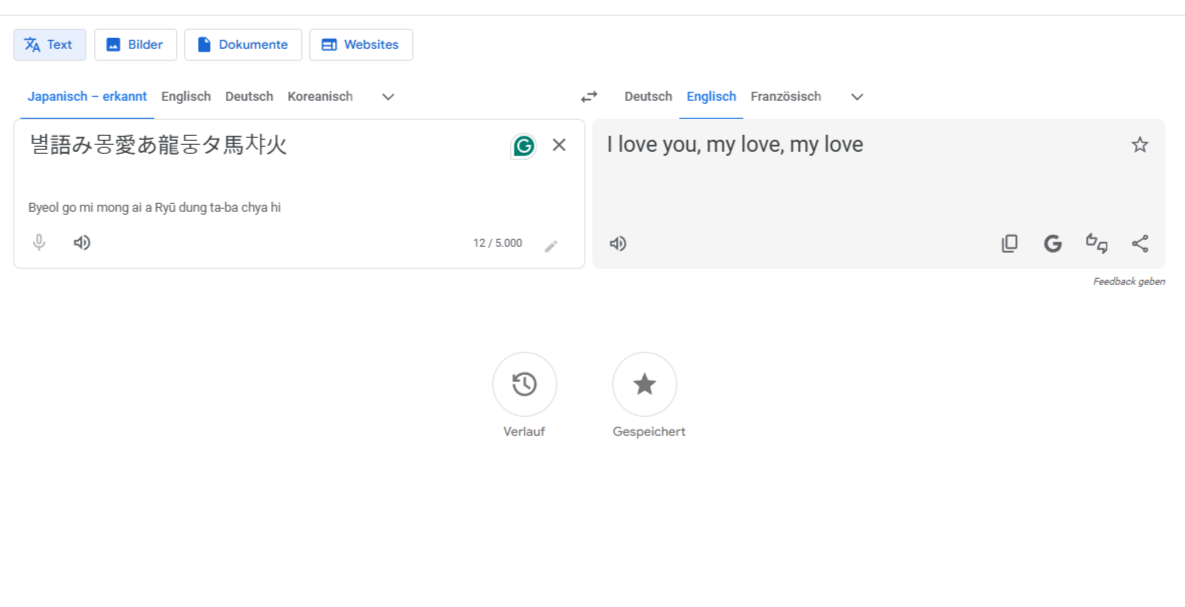This screenshot has height=607, width=1185.
Task: Choose Koreanisch as source language
Action: pos(320,97)
